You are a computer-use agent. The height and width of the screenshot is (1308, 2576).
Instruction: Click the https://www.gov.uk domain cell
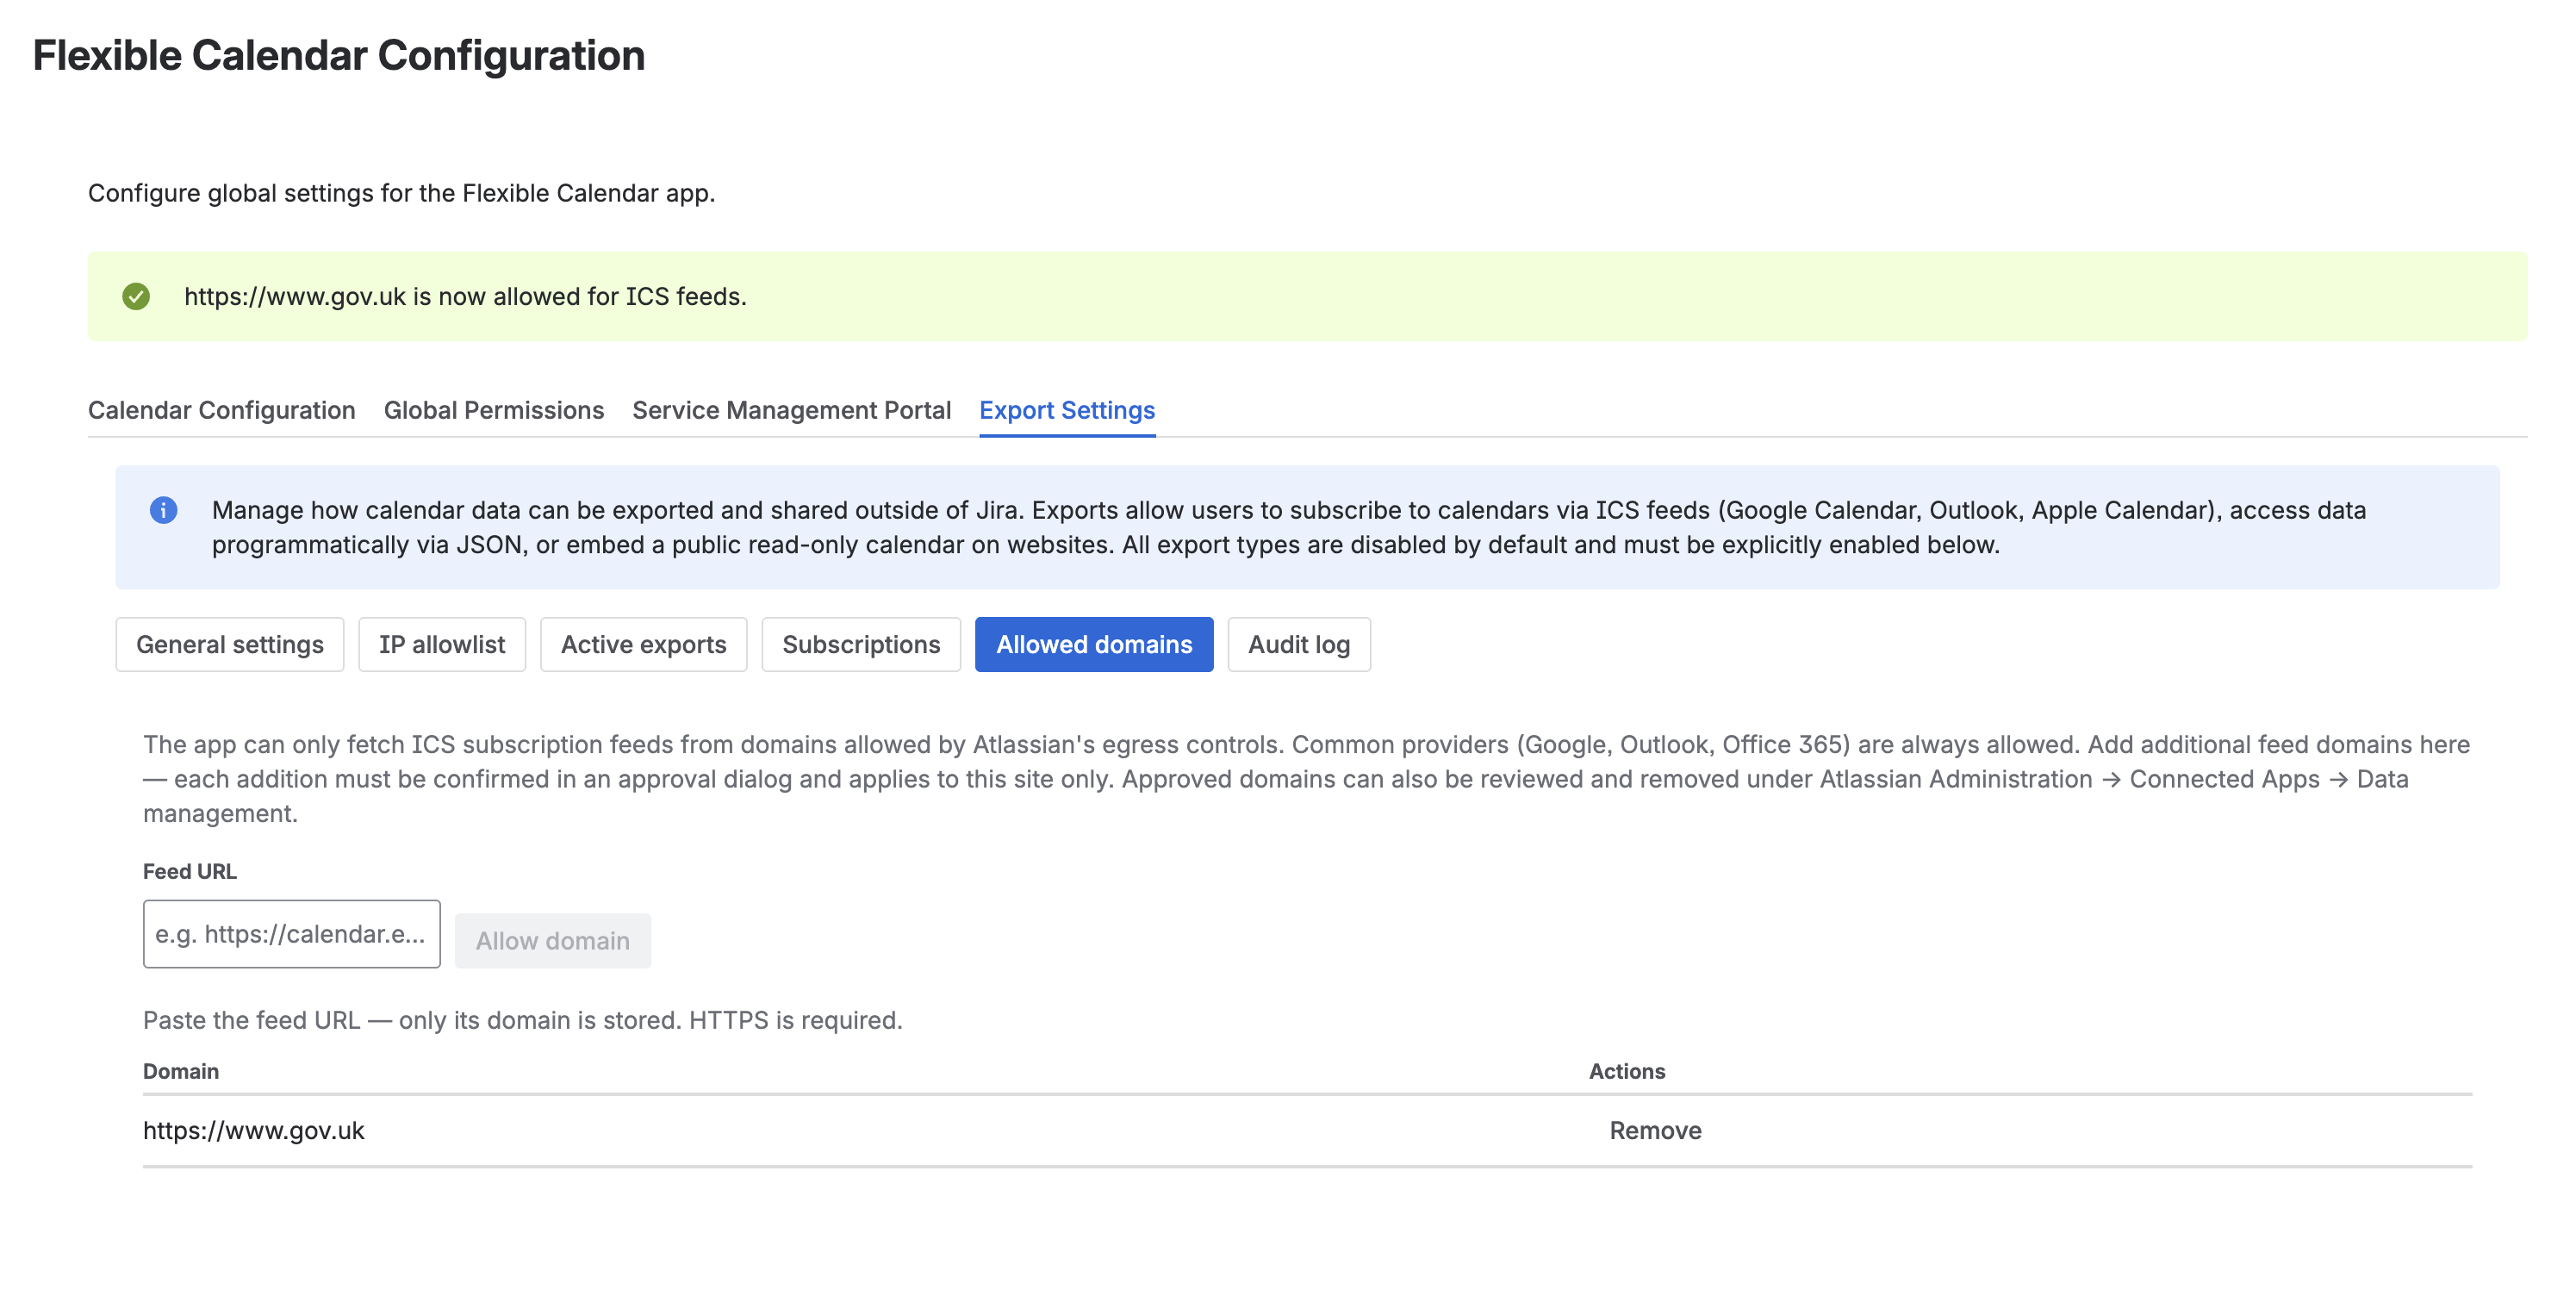point(254,1130)
